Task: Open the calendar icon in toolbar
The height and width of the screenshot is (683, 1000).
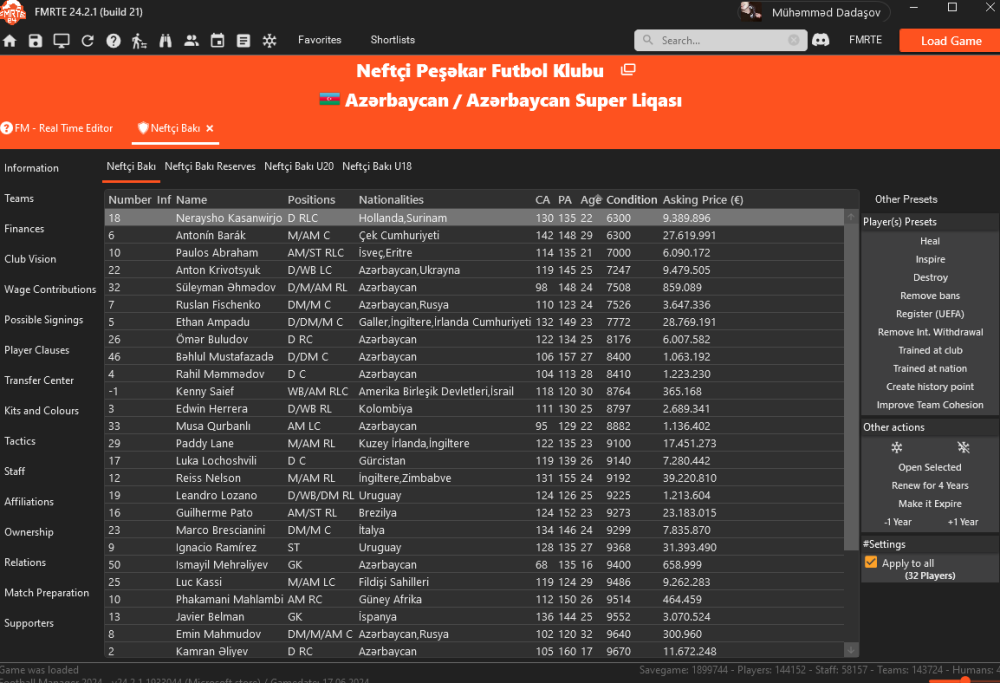Action: tap(217, 41)
